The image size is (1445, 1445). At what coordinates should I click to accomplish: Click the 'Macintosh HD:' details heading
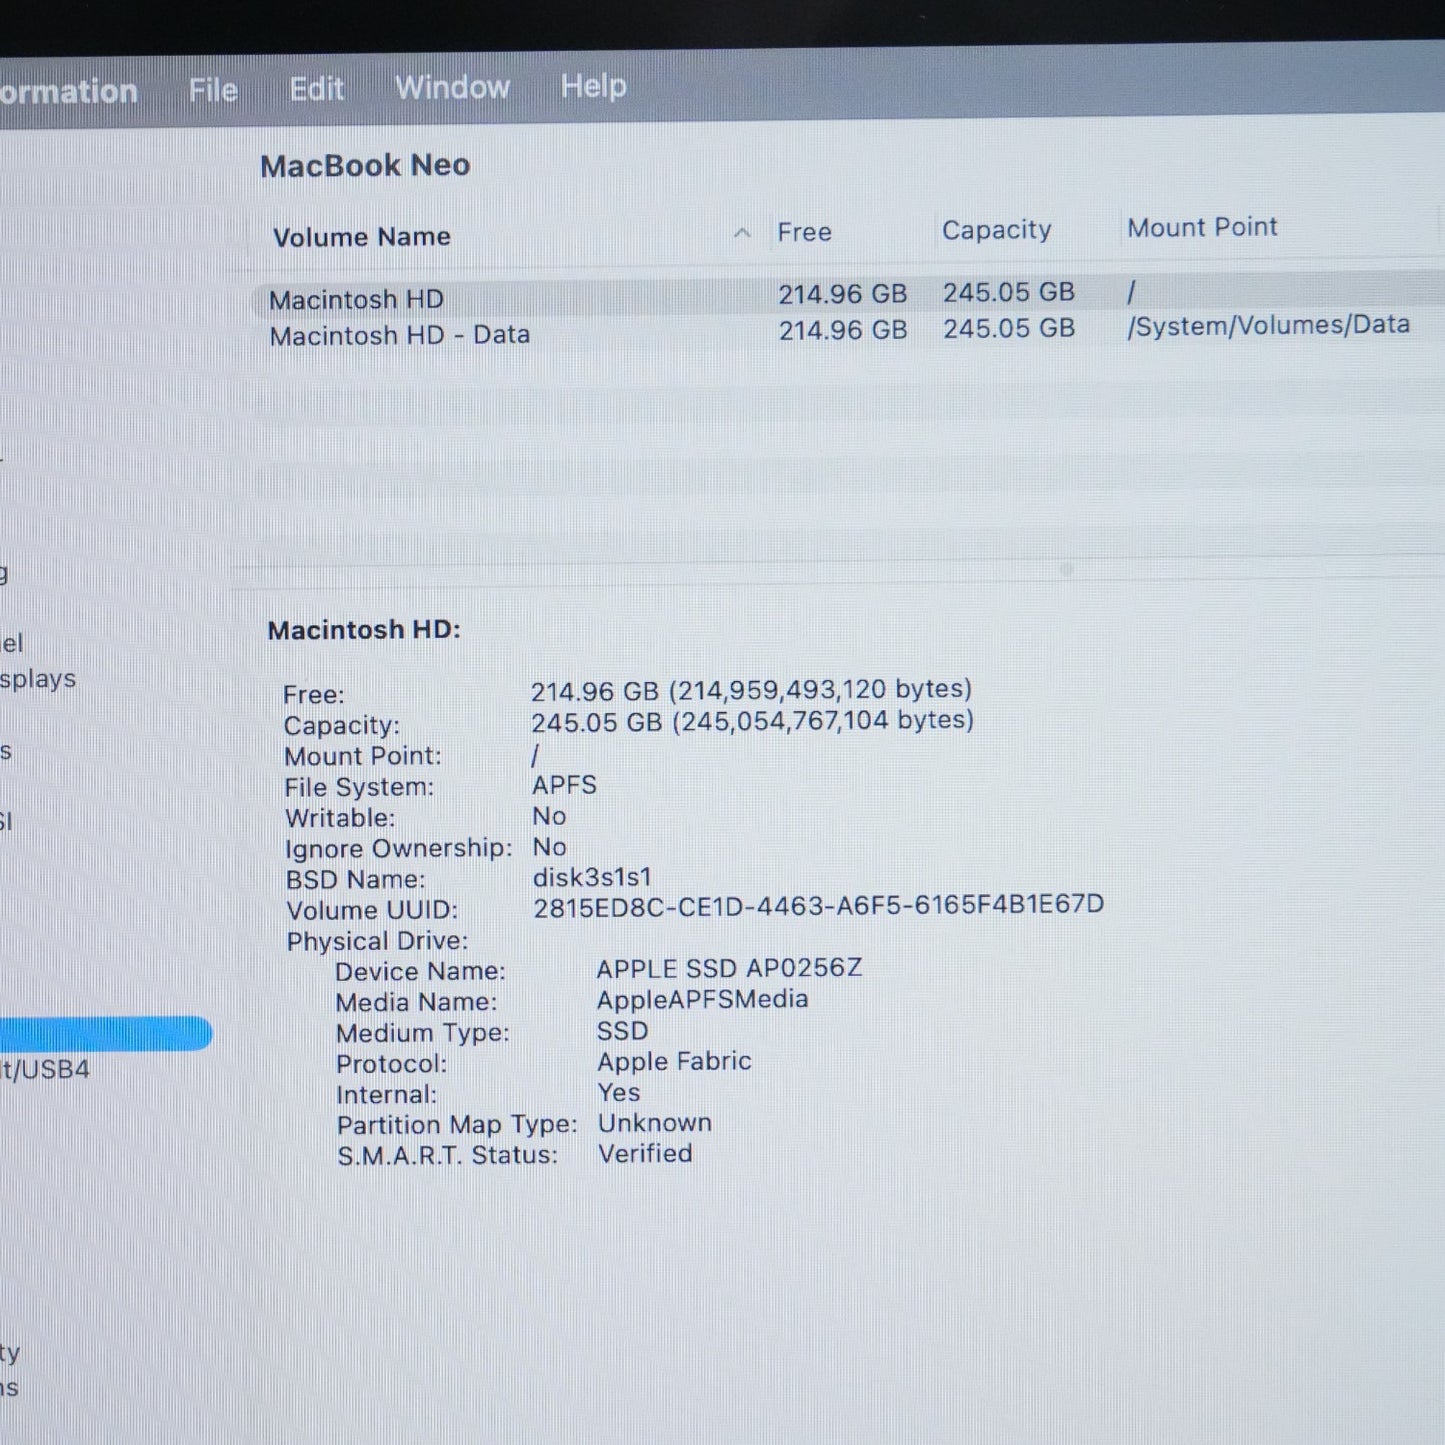[364, 630]
